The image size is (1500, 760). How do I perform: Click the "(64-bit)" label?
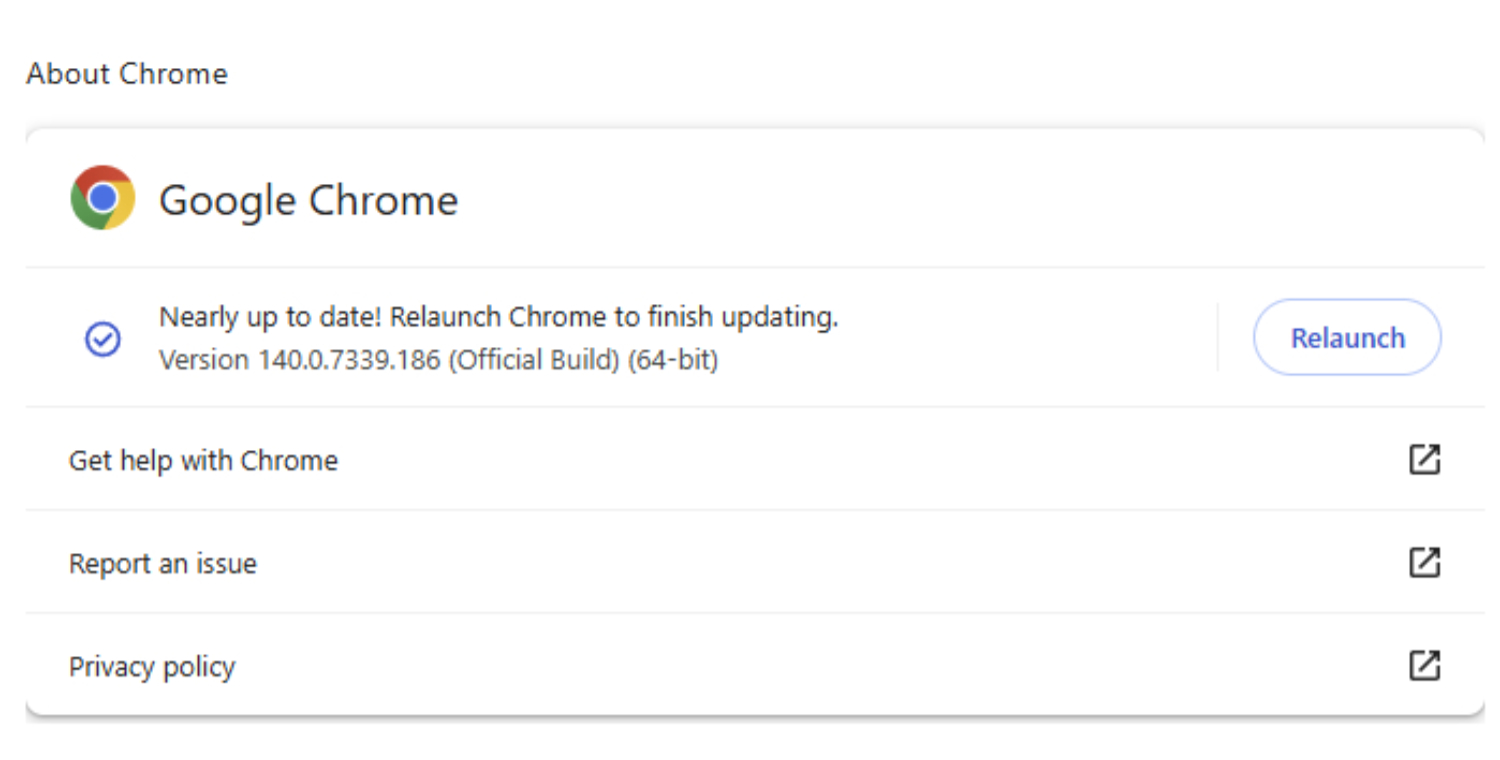tap(673, 360)
